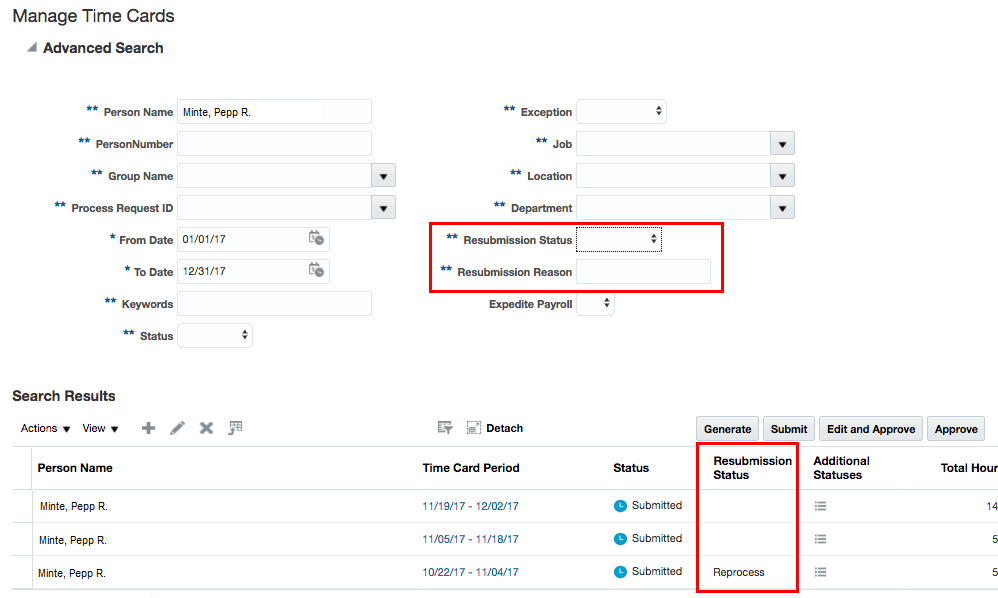Open the Actions menu

coord(45,428)
